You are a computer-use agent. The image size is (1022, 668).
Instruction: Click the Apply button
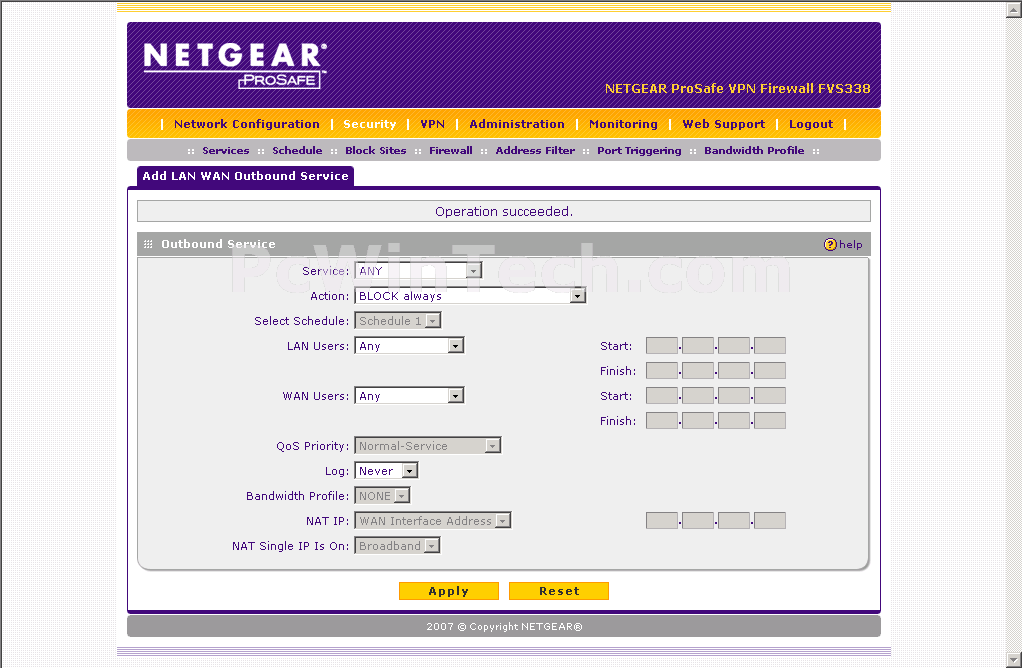[448, 591]
